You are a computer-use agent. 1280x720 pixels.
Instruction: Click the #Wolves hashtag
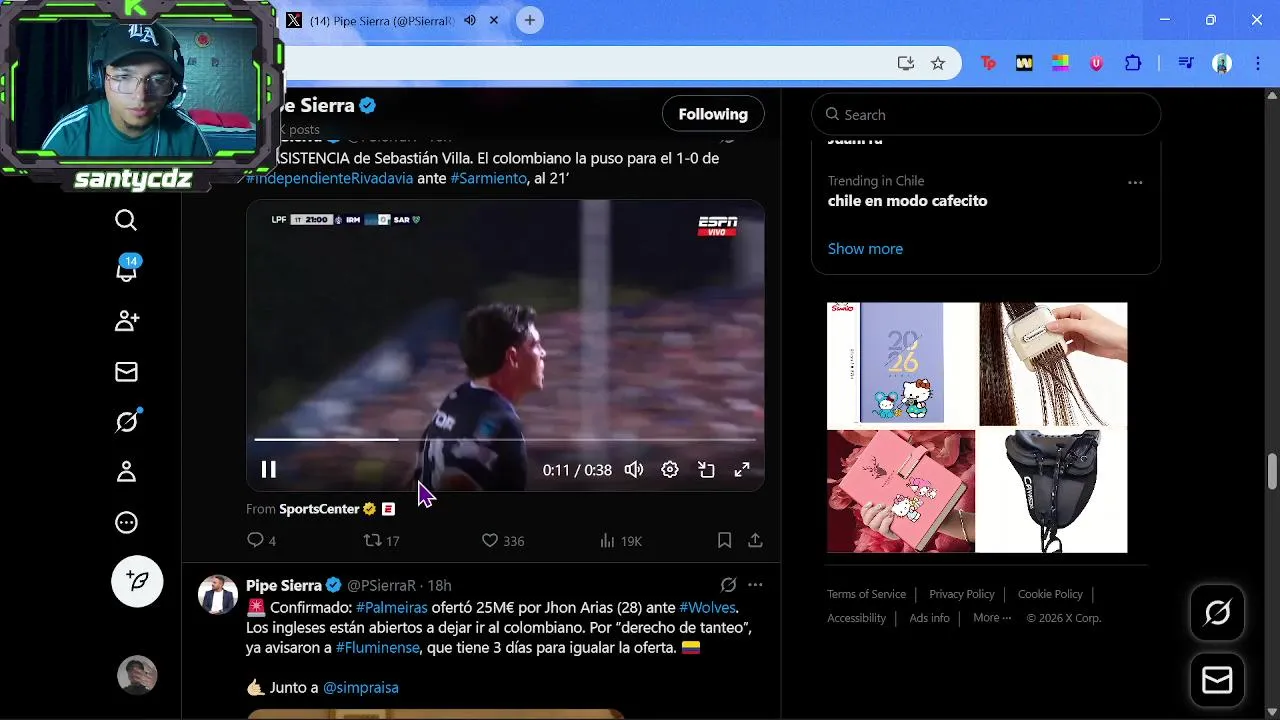[x=707, y=608]
